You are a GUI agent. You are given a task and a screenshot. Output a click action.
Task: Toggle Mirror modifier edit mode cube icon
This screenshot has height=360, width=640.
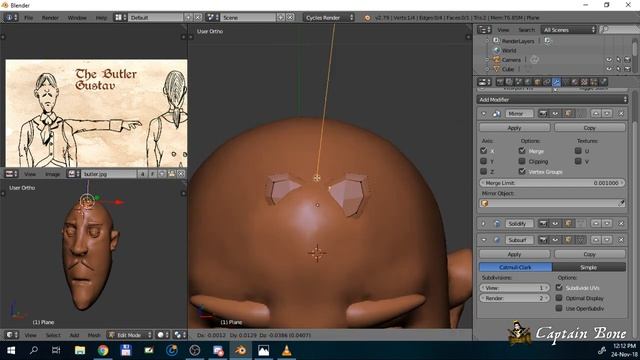coord(568,113)
